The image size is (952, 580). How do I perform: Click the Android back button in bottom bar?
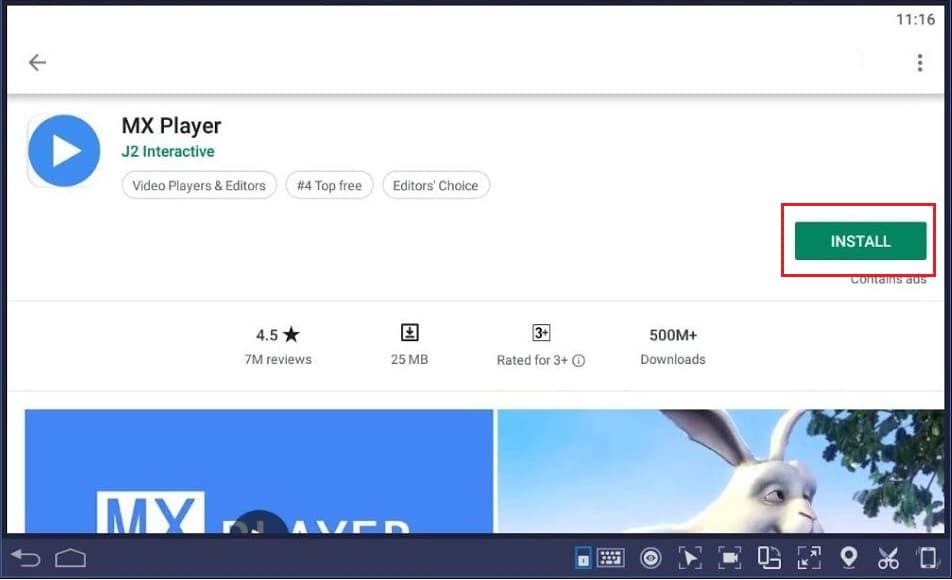(x=26, y=558)
